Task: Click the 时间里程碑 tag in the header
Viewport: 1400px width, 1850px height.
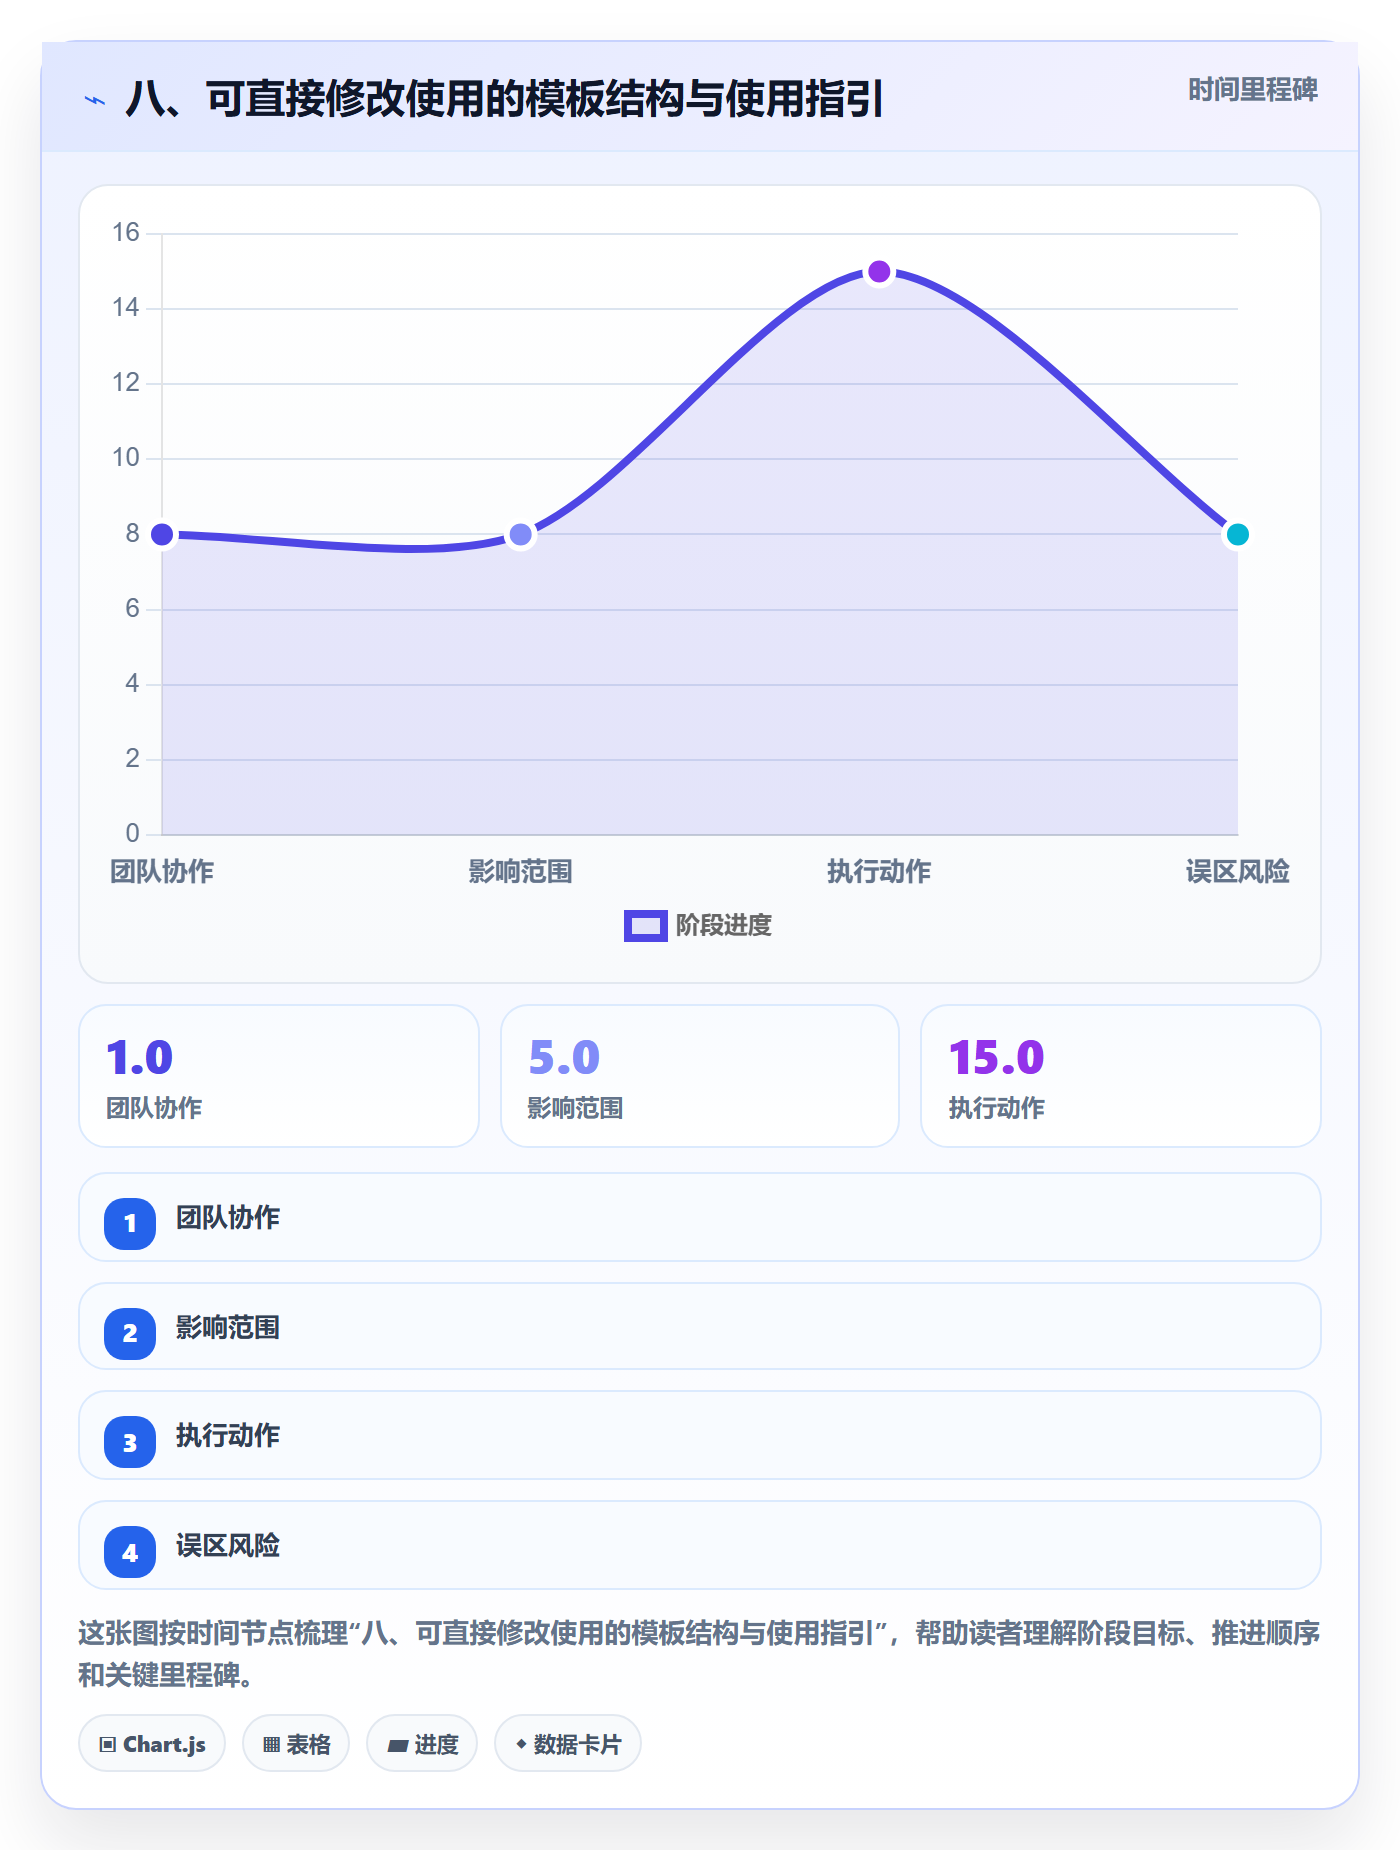Action: 1253,90
